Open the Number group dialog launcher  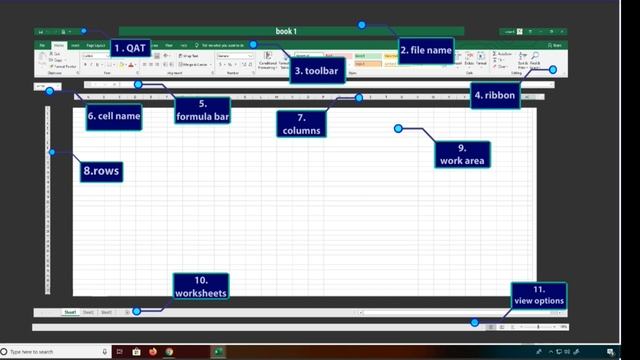point(253,73)
